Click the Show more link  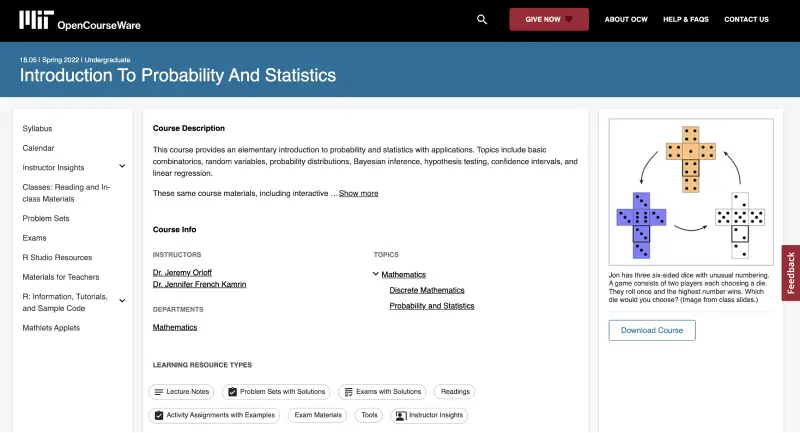pos(358,193)
